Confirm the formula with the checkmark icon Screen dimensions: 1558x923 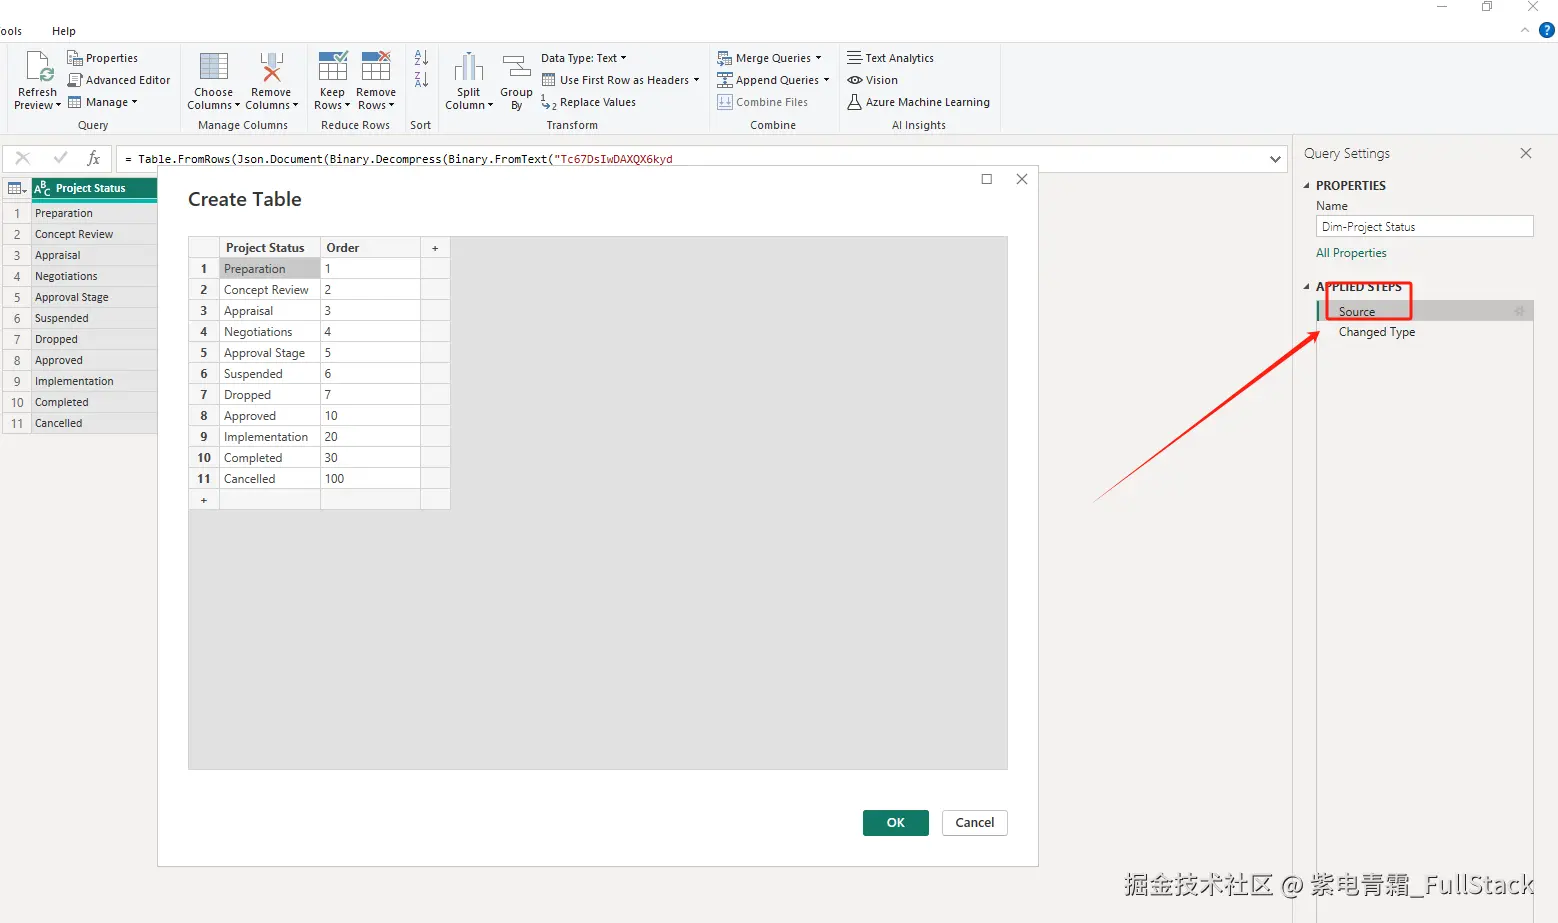(60, 158)
